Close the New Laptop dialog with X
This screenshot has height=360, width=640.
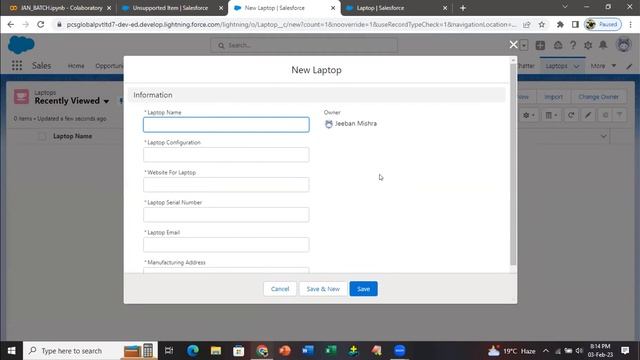513,45
